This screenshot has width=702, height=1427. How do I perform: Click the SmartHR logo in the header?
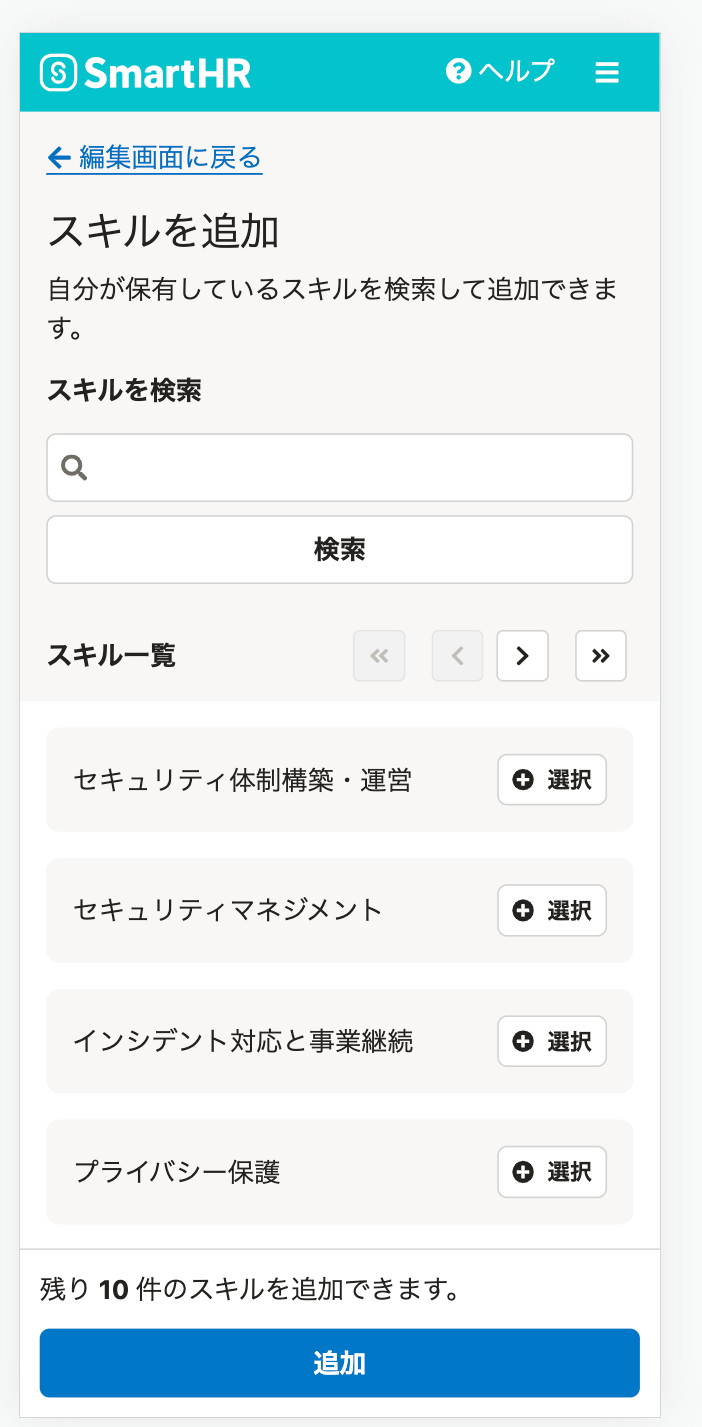click(146, 71)
